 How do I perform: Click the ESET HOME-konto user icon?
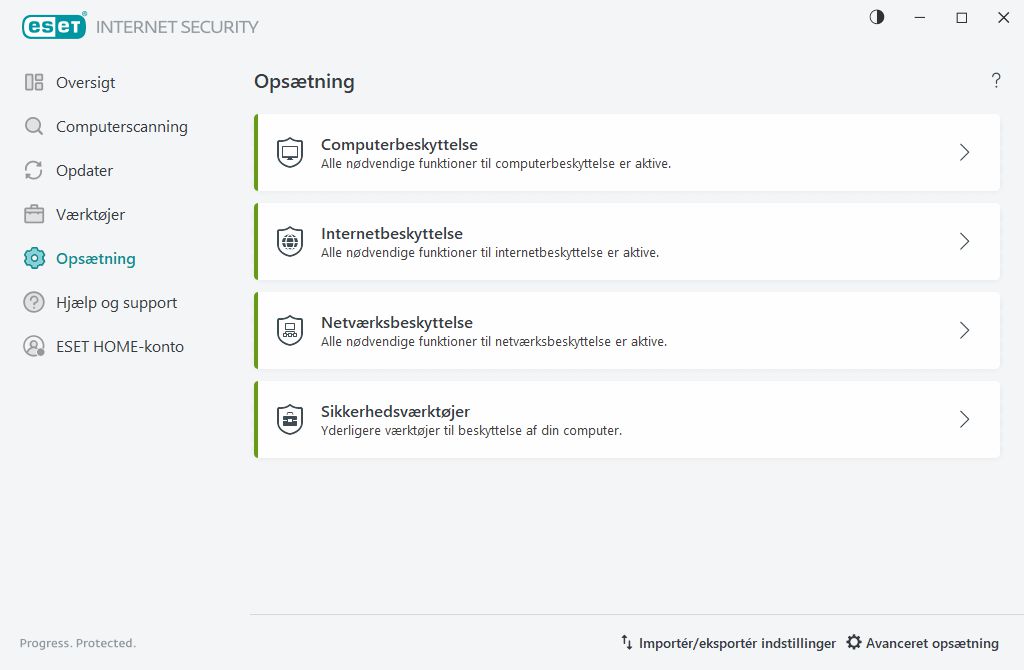pos(34,347)
